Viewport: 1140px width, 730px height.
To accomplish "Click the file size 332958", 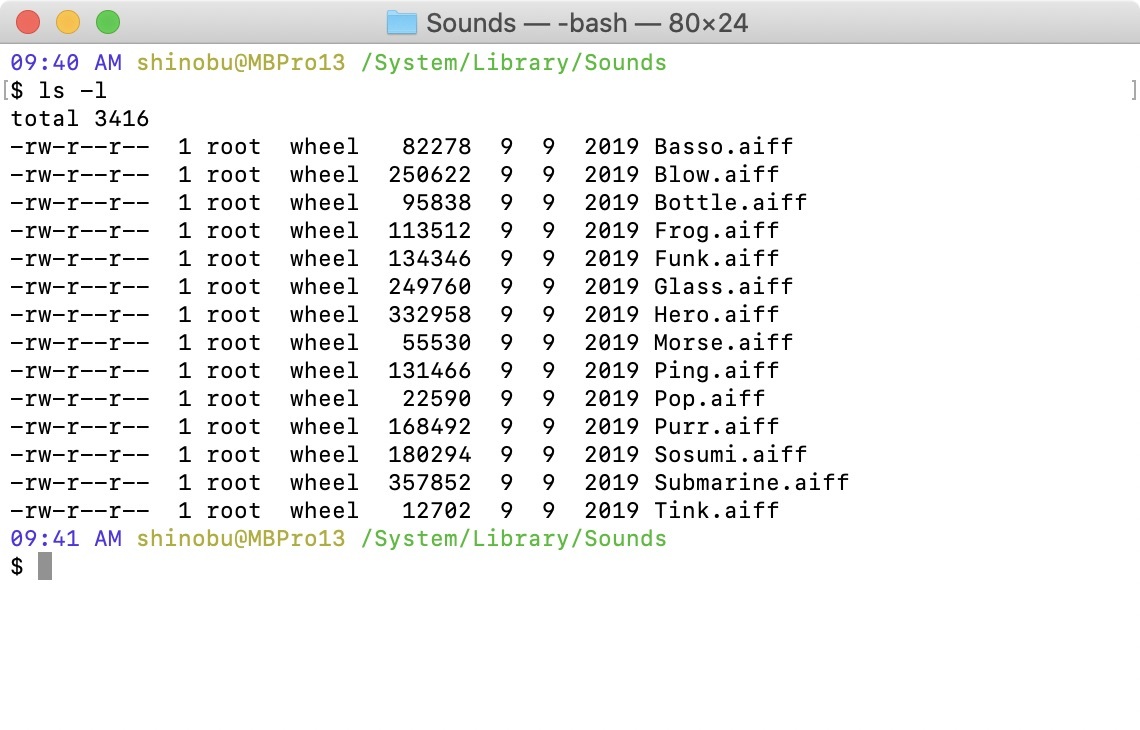I will coord(430,315).
